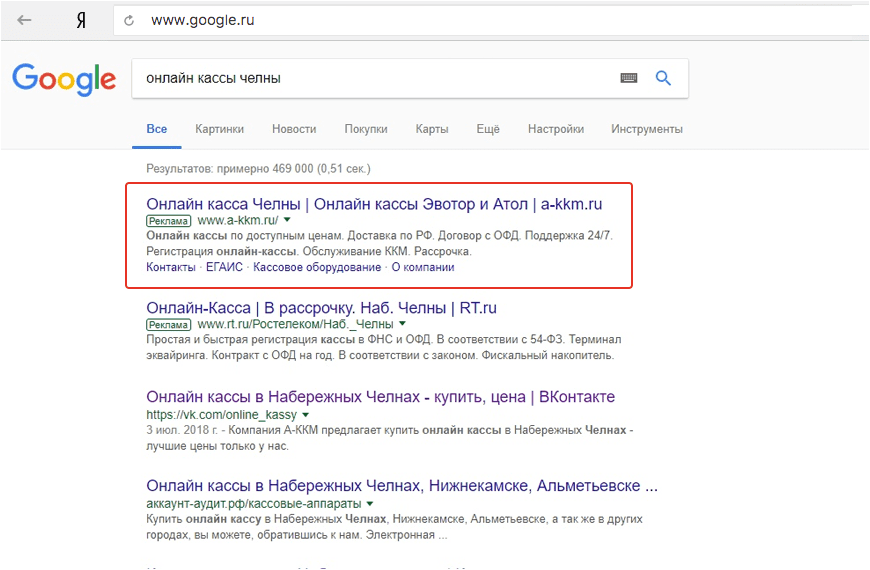Expand dropdown arrow next to www.a-kkm.ru/
This screenshot has height=570, width=870.
tap(287, 220)
